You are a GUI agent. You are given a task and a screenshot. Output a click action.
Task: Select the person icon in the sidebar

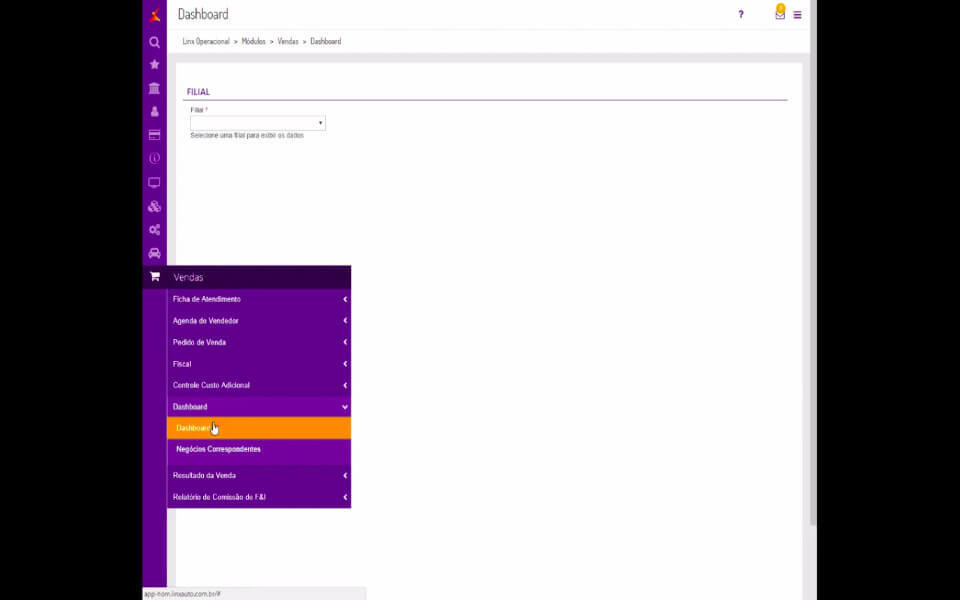pyautogui.click(x=154, y=111)
